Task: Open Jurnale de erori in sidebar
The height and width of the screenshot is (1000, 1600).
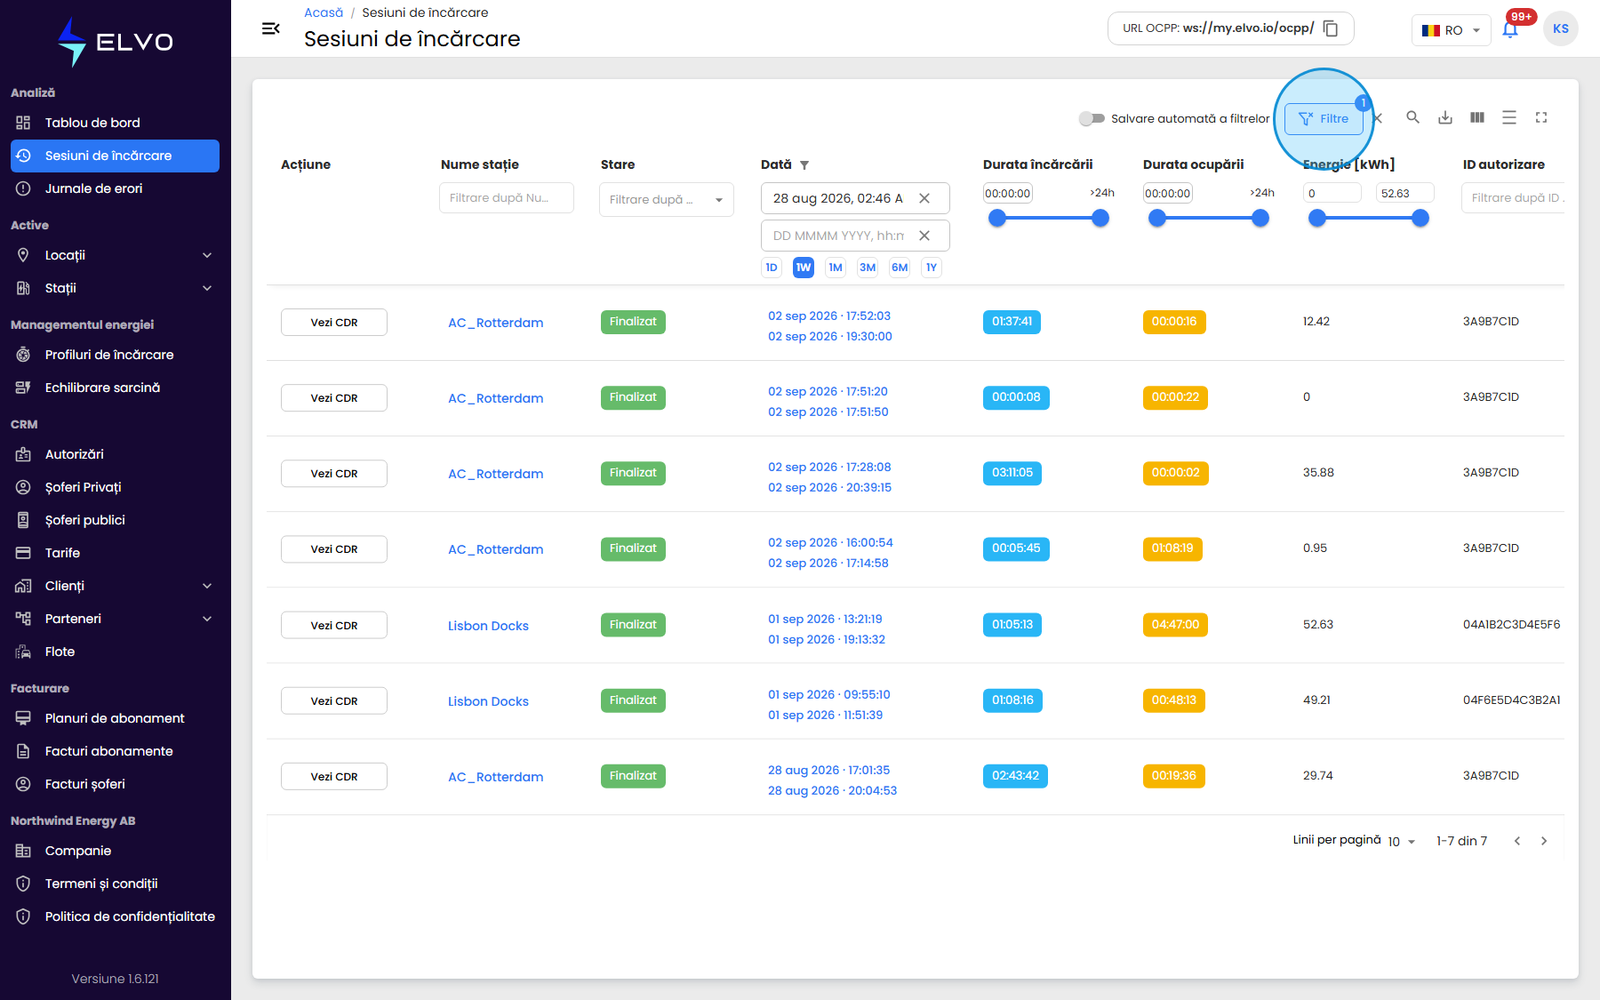Action: click(x=115, y=189)
